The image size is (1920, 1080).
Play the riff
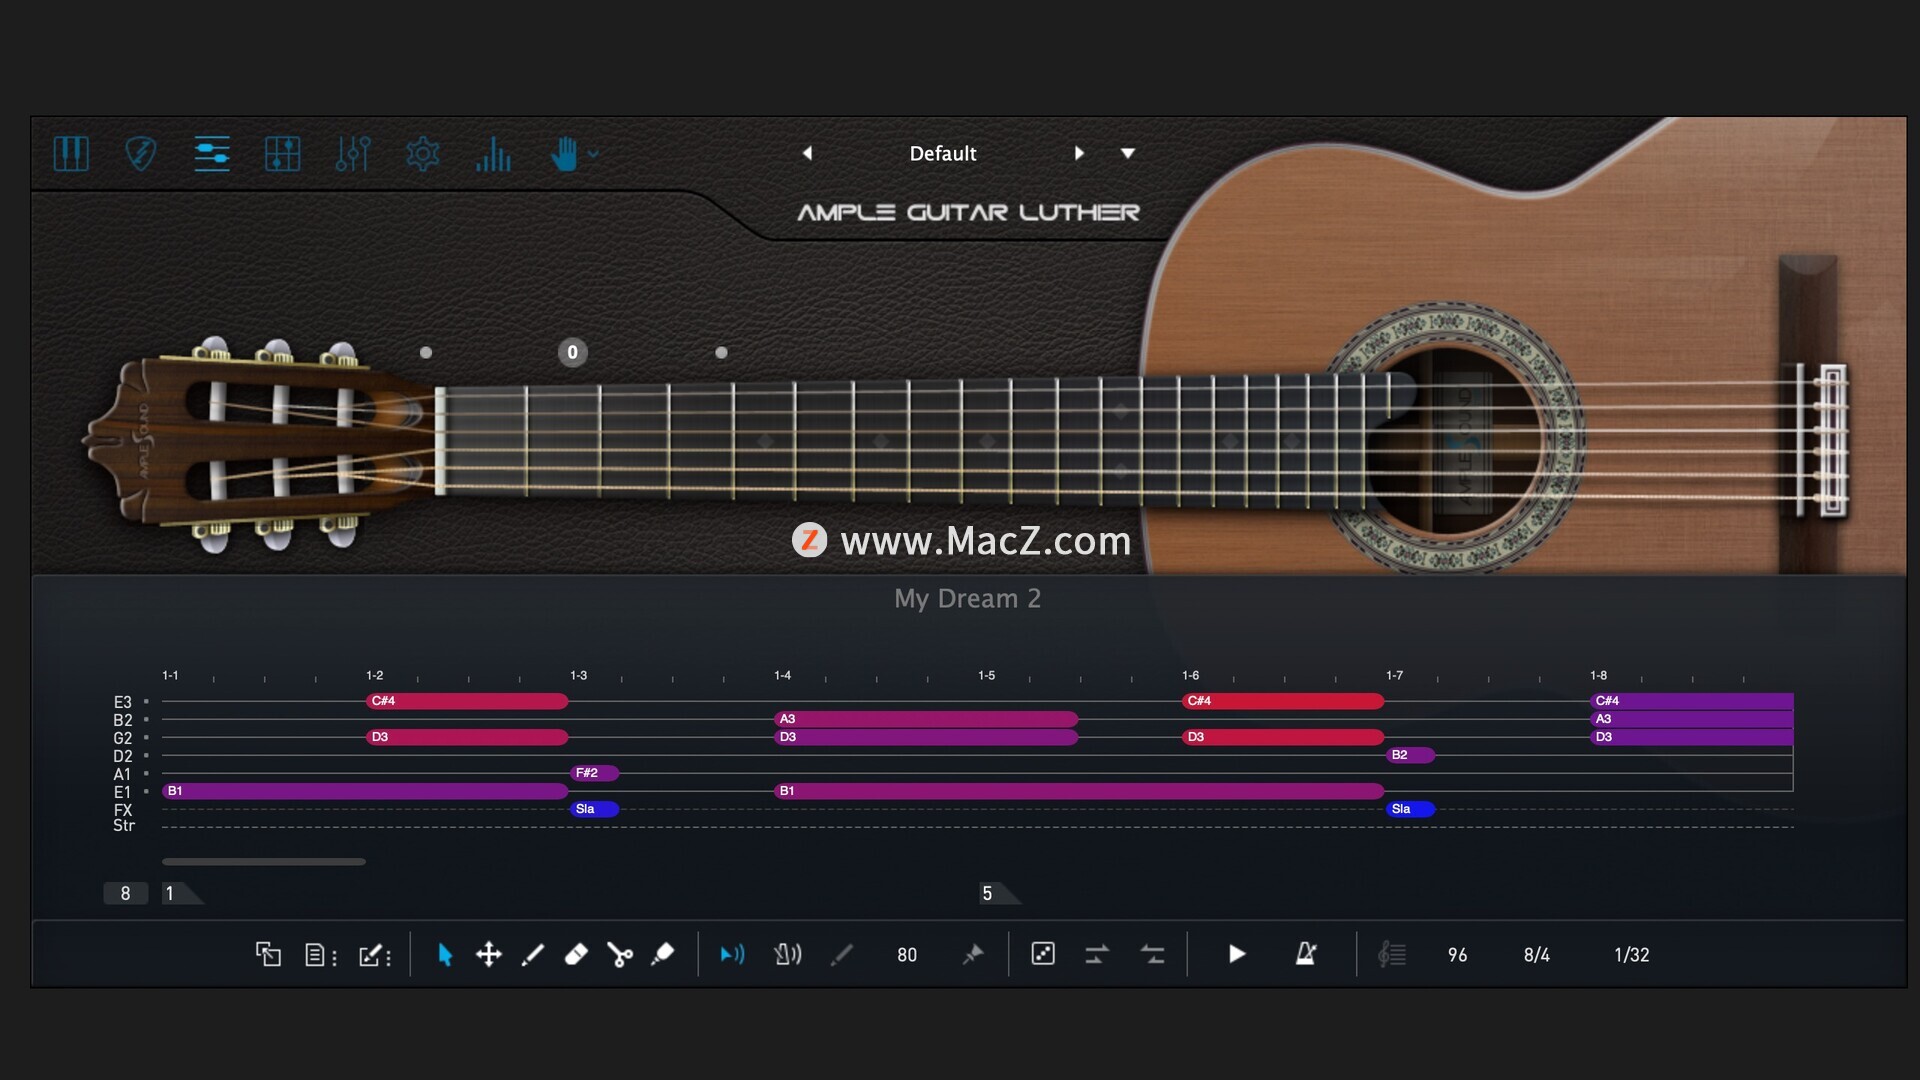(x=1237, y=954)
